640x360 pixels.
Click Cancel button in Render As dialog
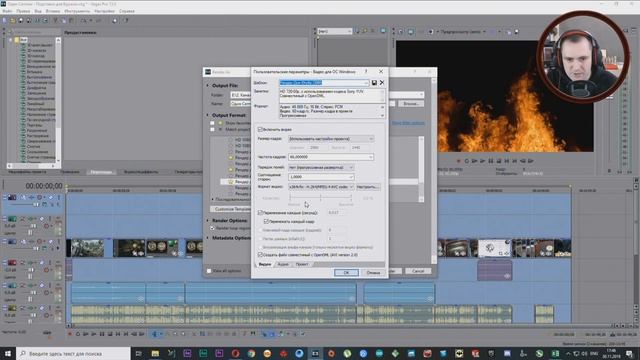click(418, 271)
